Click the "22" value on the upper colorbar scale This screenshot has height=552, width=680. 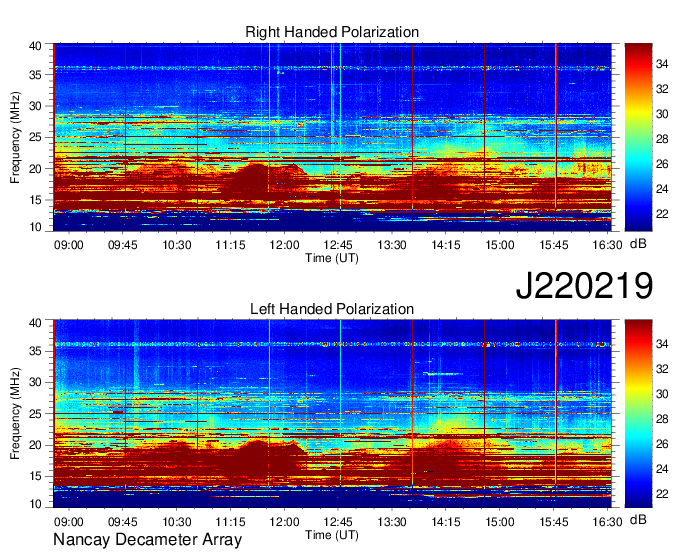(662, 214)
